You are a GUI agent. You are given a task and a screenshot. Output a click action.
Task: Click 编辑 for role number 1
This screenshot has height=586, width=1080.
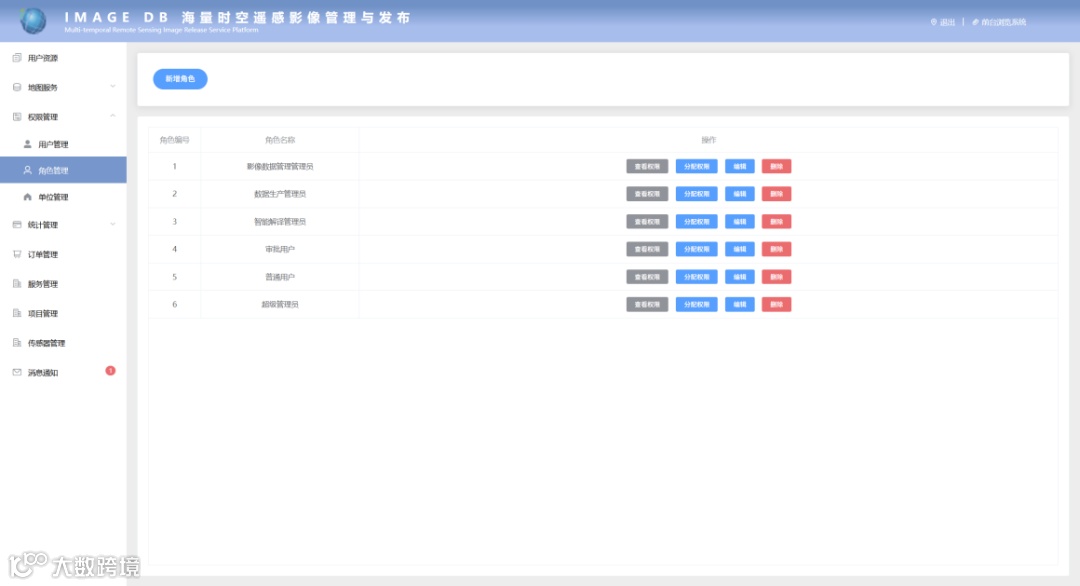click(x=740, y=167)
